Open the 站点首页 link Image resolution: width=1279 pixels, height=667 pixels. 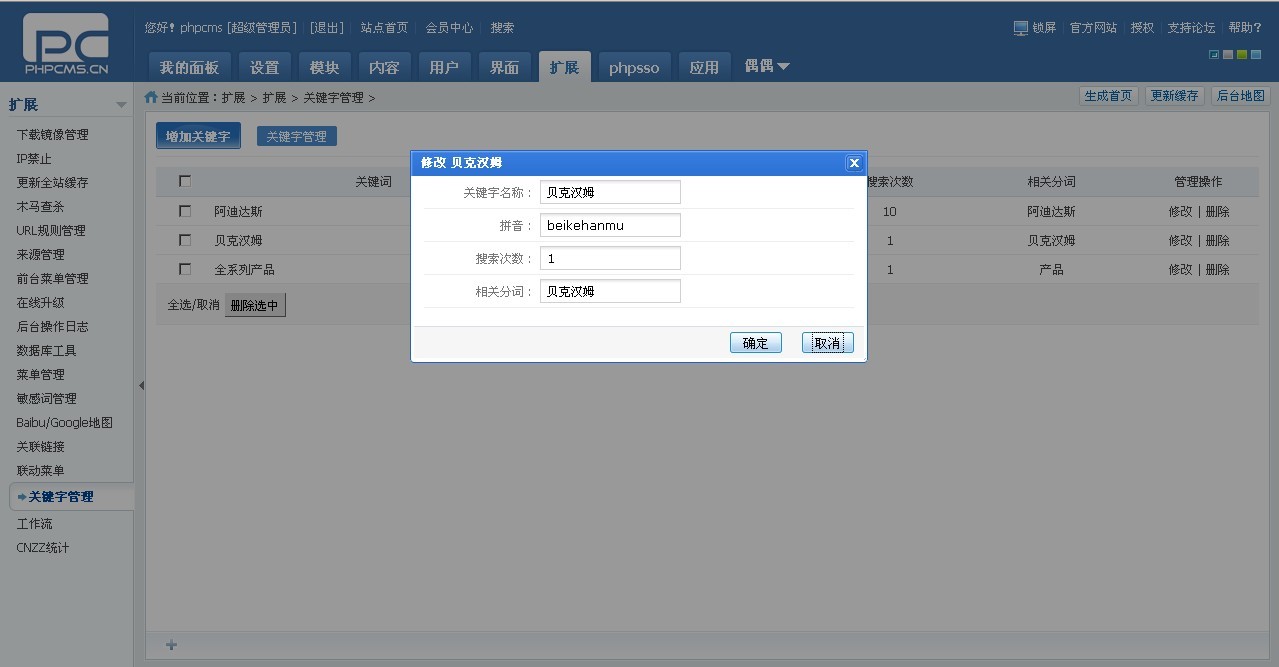(x=384, y=28)
